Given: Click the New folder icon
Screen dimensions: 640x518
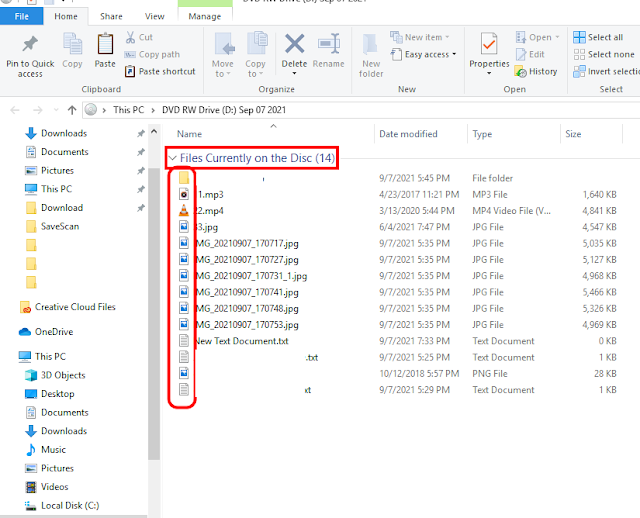Looking at the screenshot, I should click(370, 44).
